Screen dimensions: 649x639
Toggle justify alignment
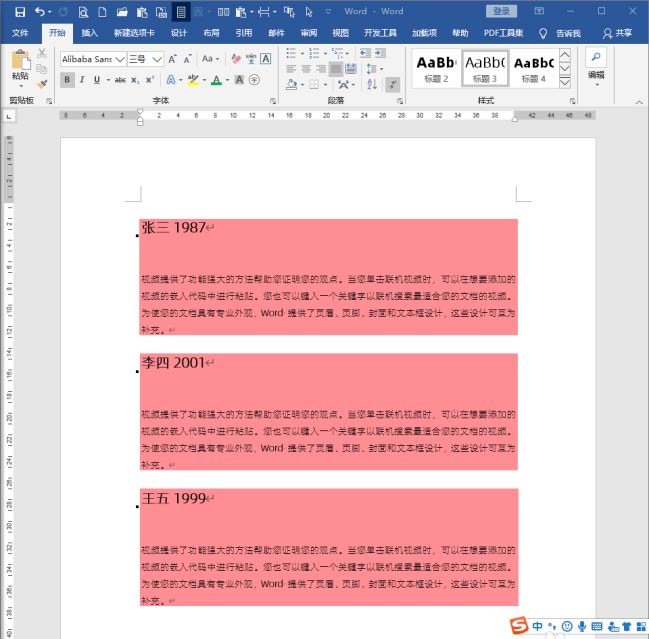coord(336,69)
